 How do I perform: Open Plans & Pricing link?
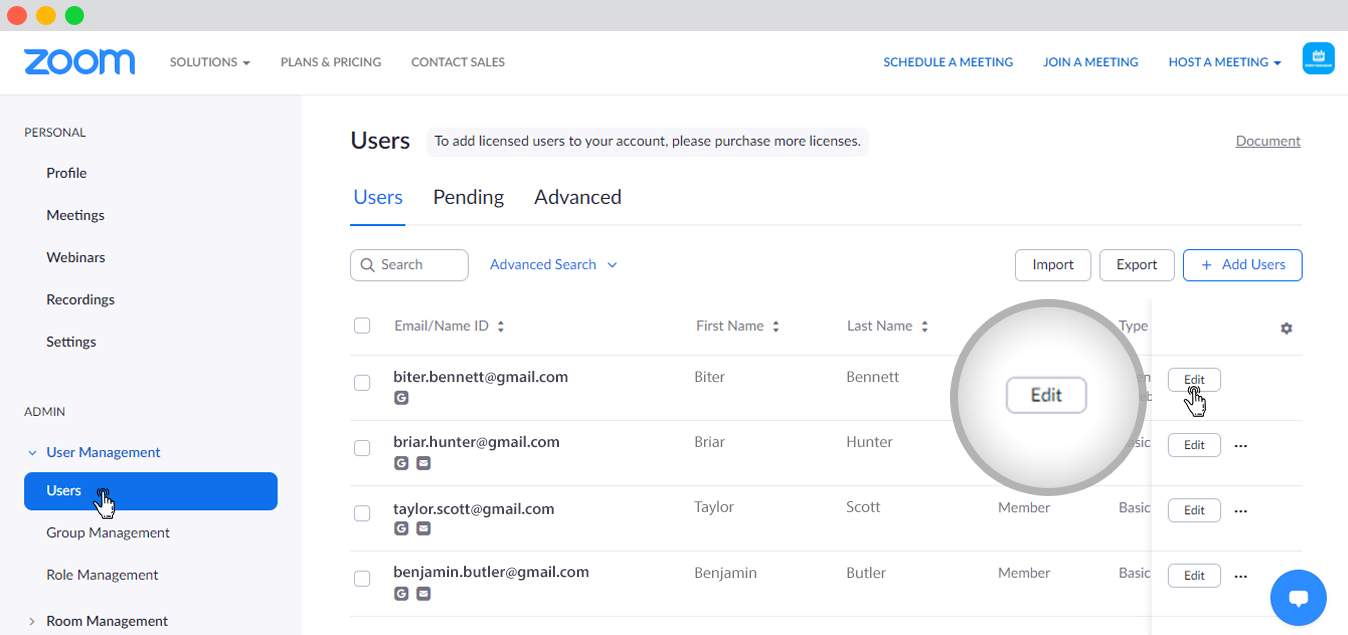click(x=331, y=62)
